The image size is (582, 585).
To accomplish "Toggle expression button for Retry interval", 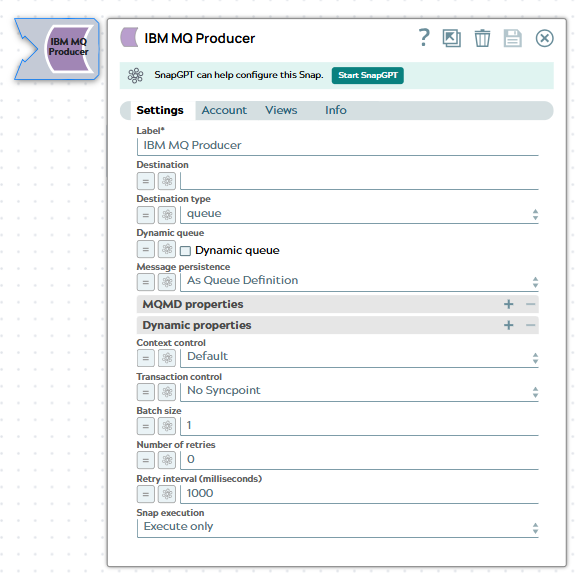I will 146,494.
